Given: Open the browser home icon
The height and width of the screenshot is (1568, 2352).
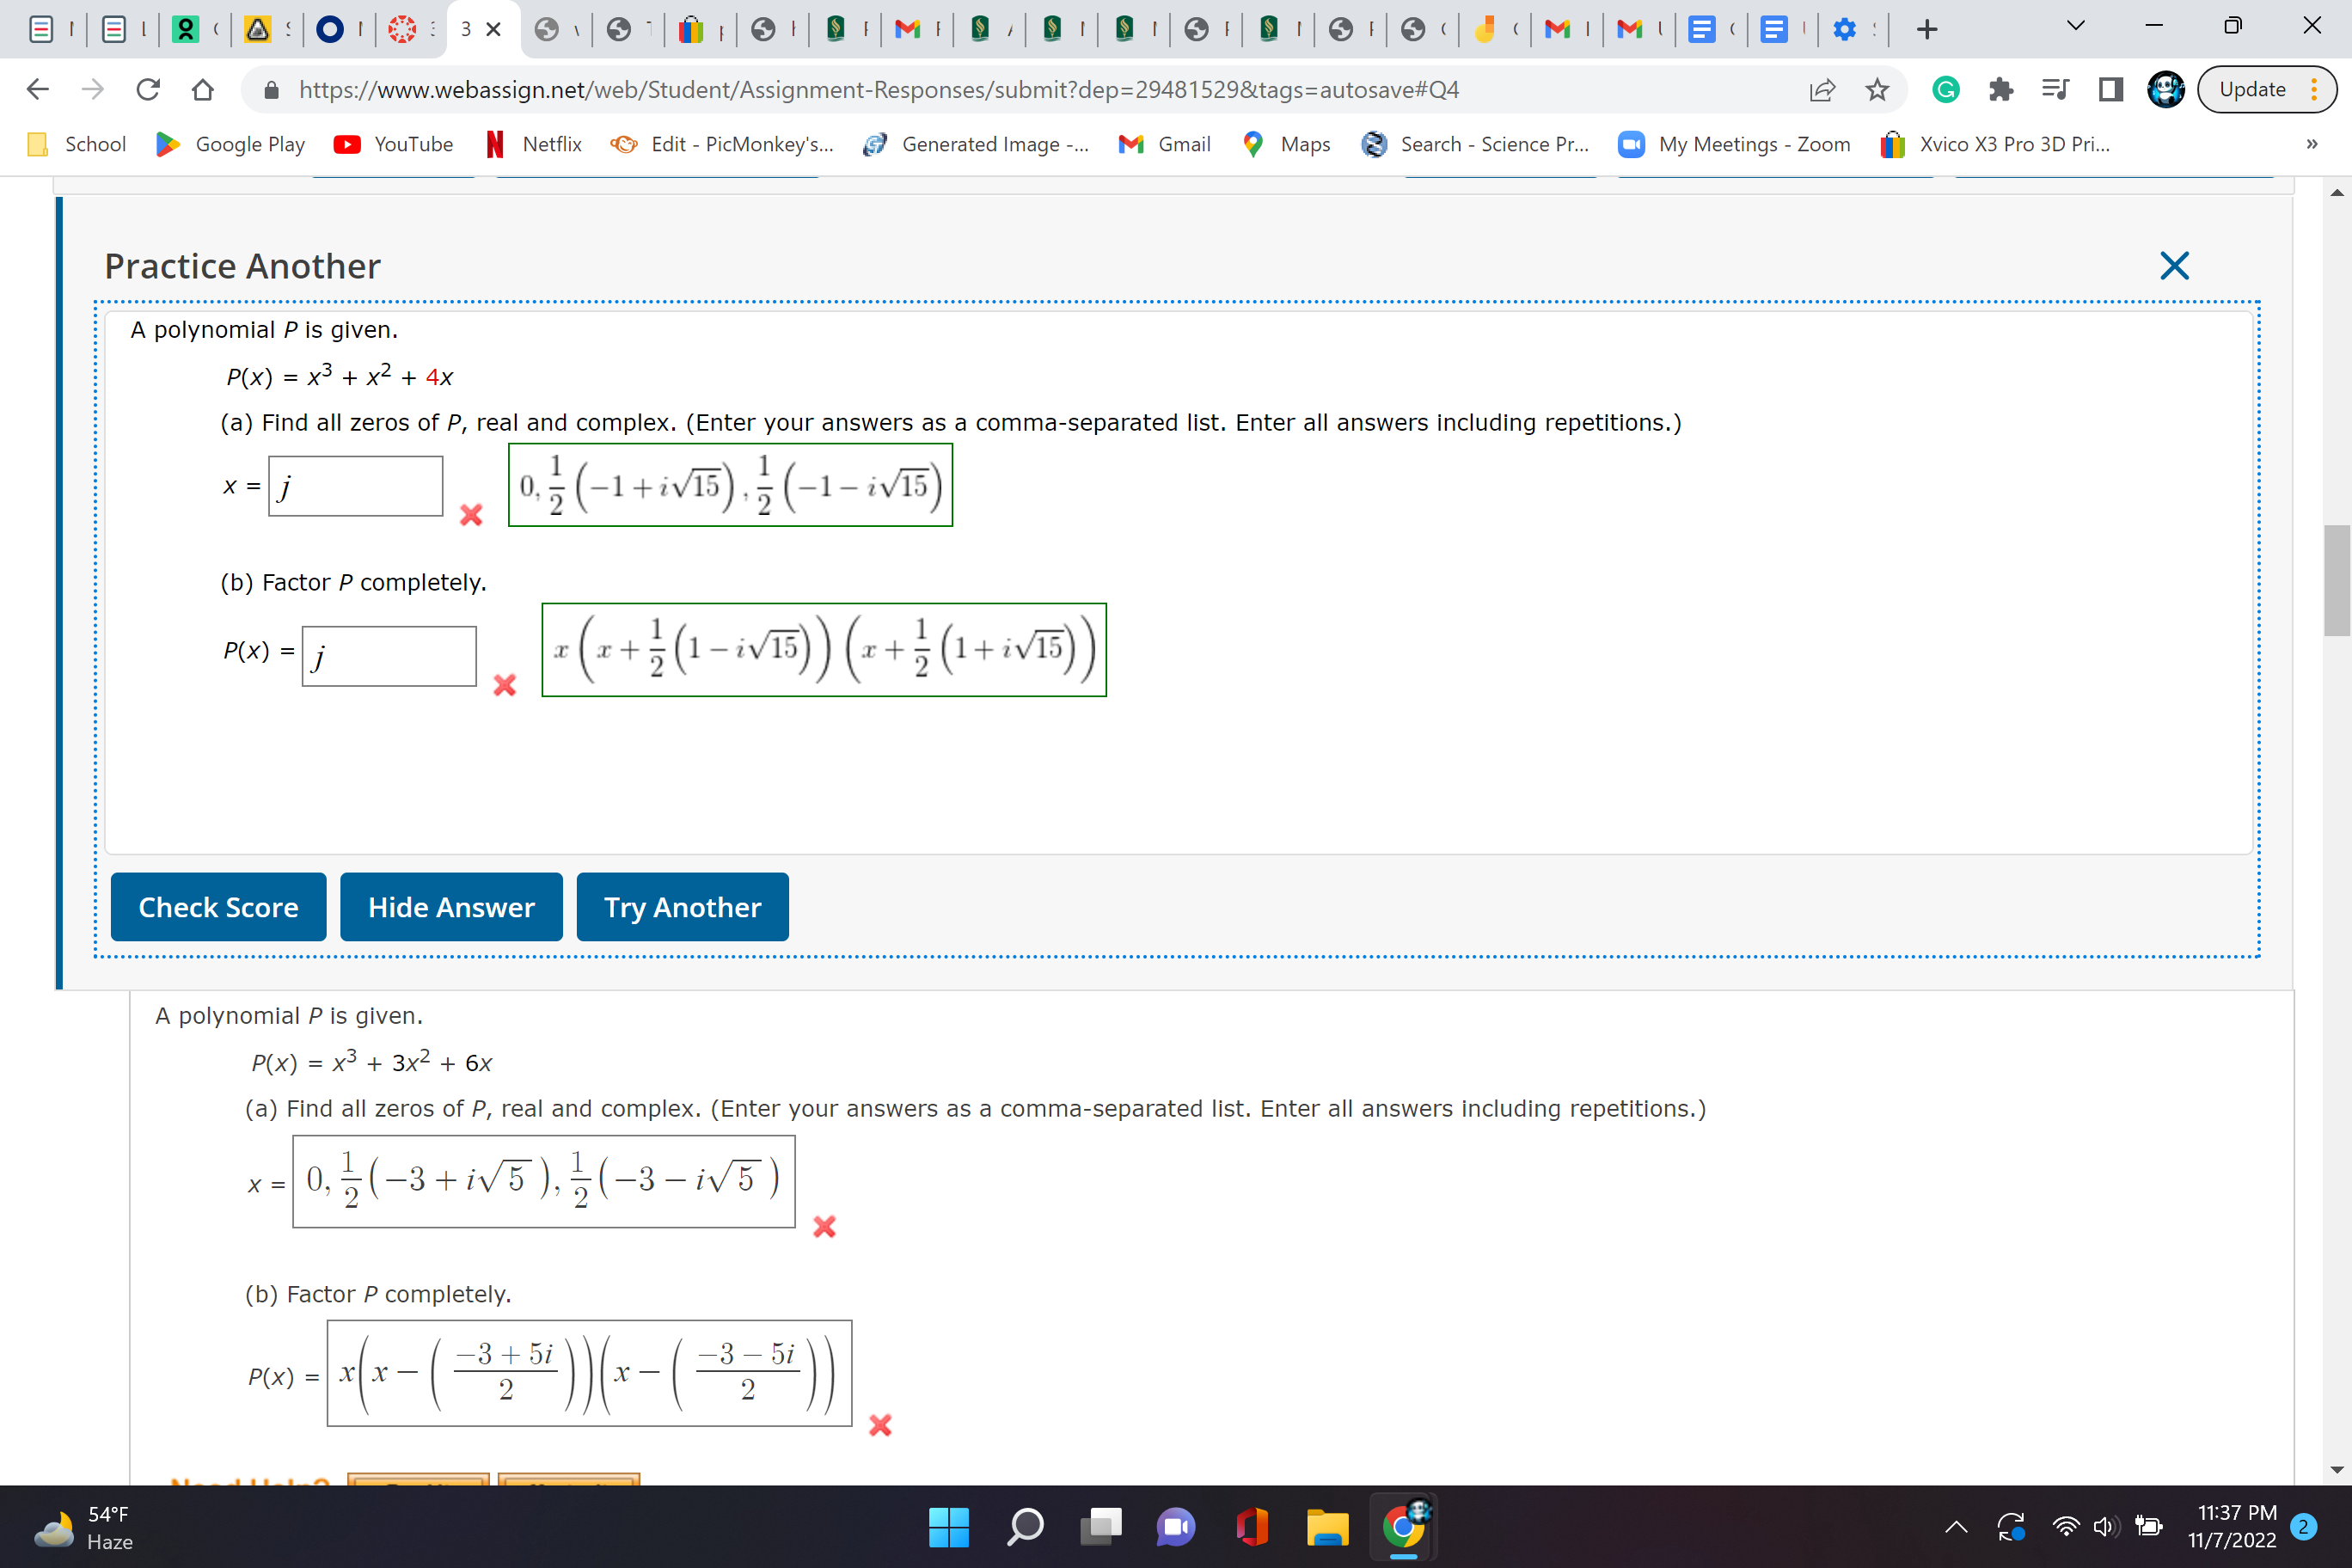Looking at the screenshot, I should tap(203, 89).
